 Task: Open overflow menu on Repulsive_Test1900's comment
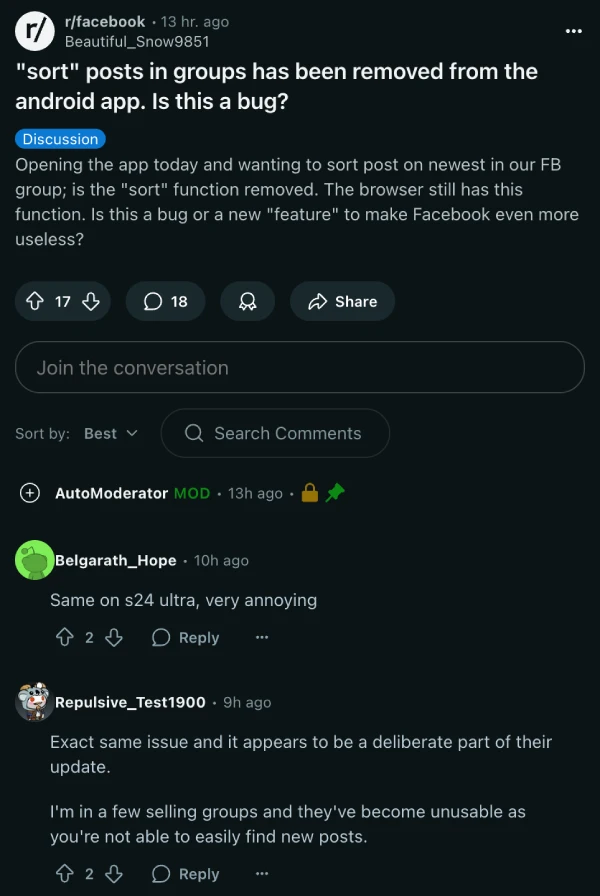[x=261, y=873]
